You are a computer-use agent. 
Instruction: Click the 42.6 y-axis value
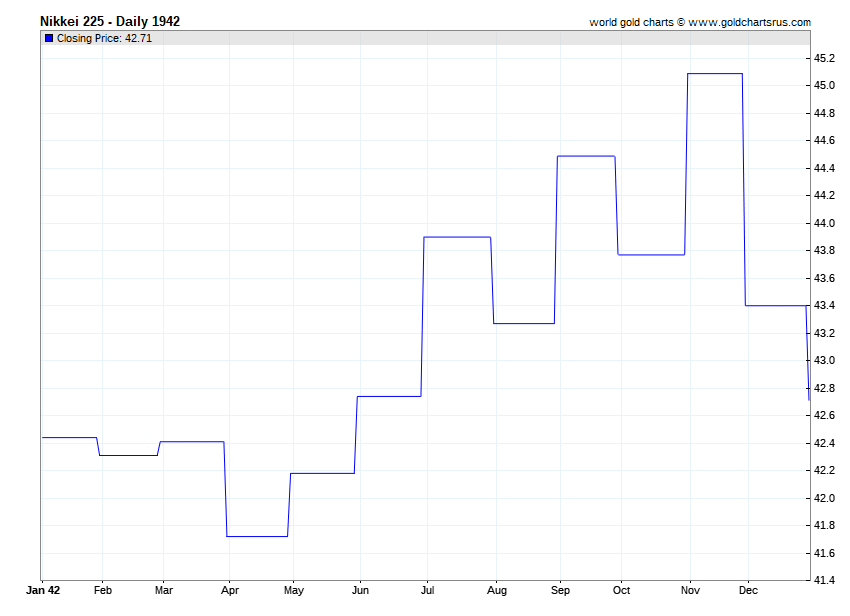point(824,415)
